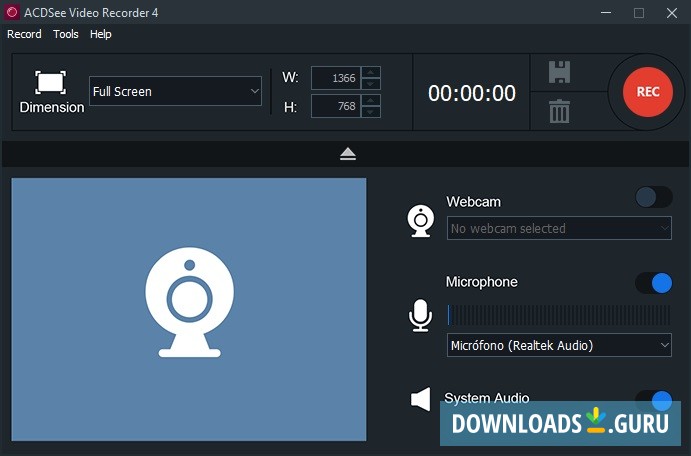Screen dimensions: 691x456
Task: Open the Full Screen dimension dropdown
Action: [175, 91]
